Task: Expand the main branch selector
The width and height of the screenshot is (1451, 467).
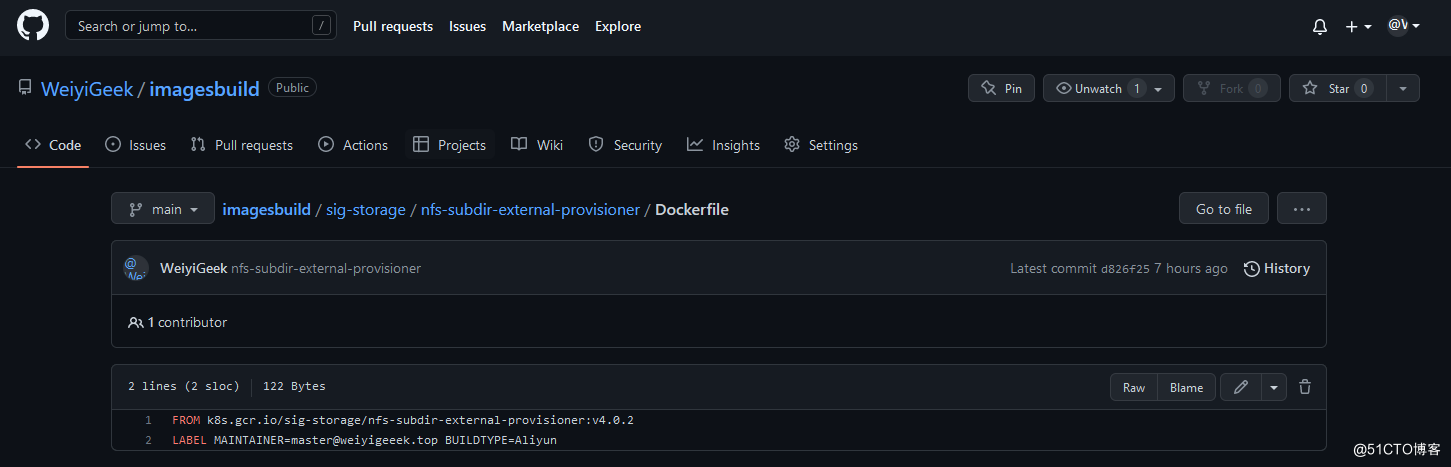Action: [x=163, y=209]
